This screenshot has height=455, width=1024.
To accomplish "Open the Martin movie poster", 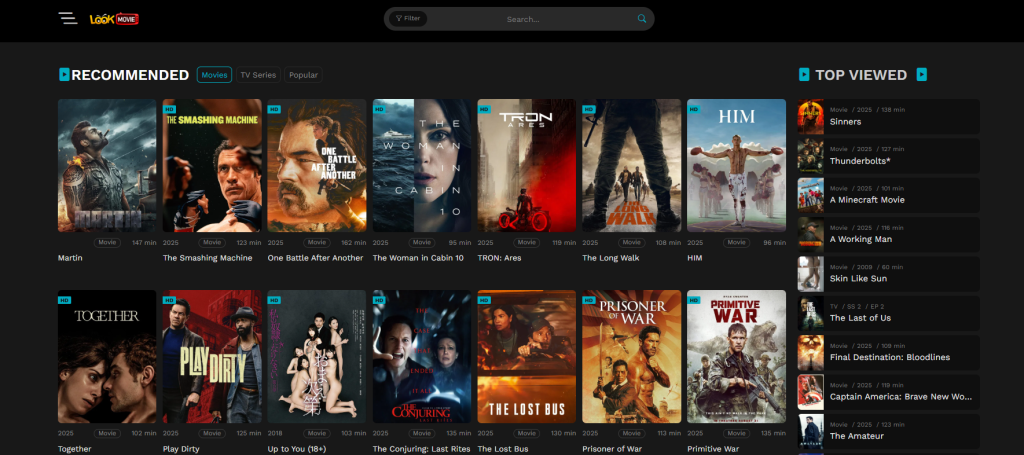I will click(x=107, y=166).
